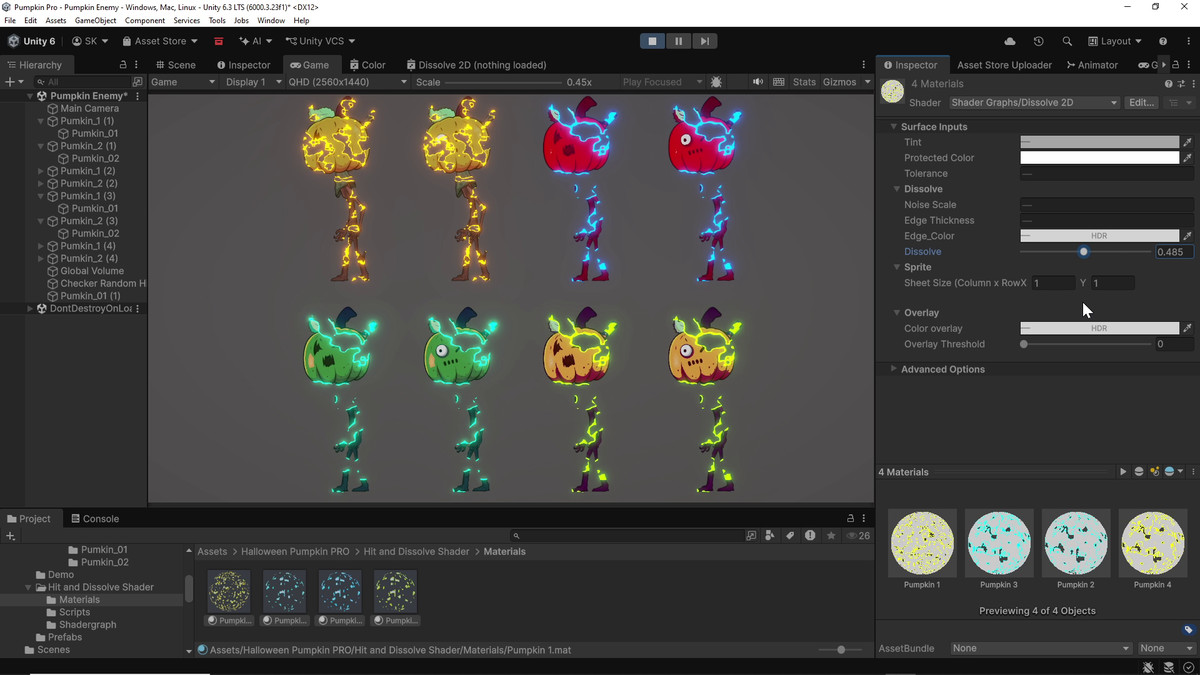Open the undo history icon
Image resolution: width=1200 pixels, height=675 pixels.
(x=1039, y=41)
